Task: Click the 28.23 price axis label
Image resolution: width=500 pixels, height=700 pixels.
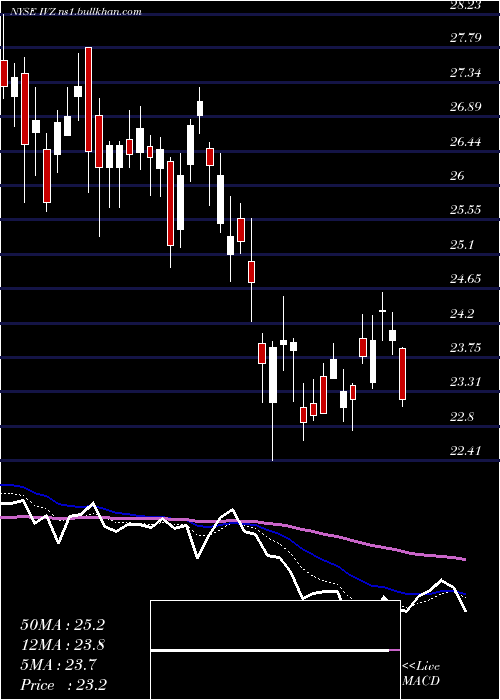Action: (x=465, y=4)
